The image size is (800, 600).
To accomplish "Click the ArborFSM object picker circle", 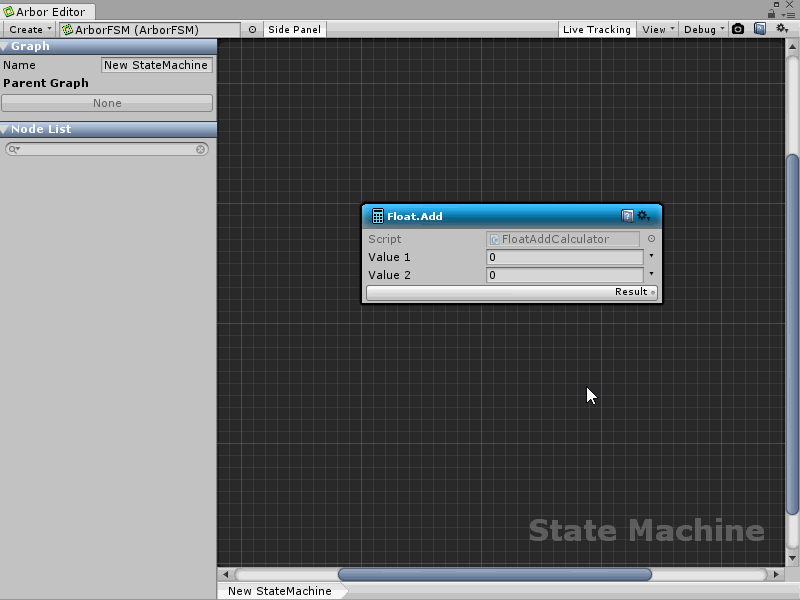I will pos(252,30).
